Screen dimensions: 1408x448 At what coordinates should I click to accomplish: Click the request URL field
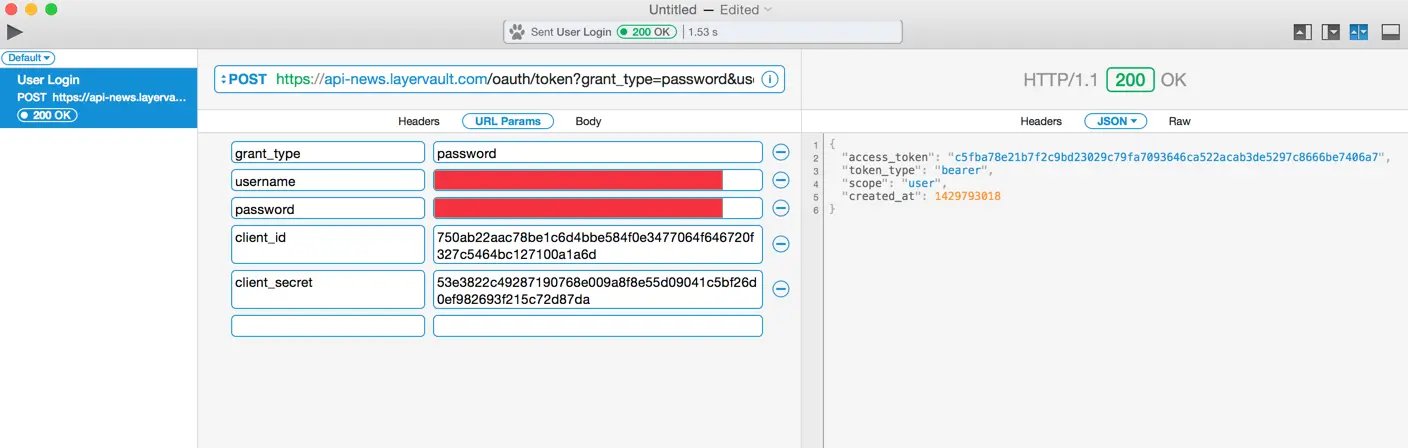[x=514, y=79]
